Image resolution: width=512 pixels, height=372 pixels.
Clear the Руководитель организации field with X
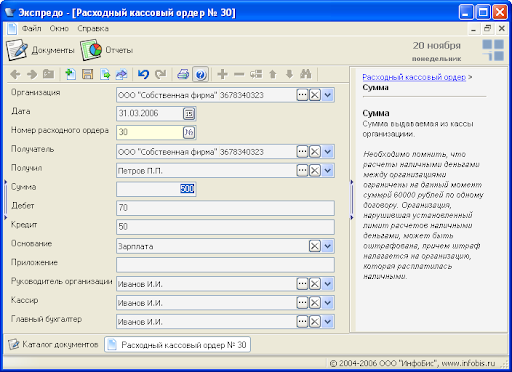pos(315,284)
